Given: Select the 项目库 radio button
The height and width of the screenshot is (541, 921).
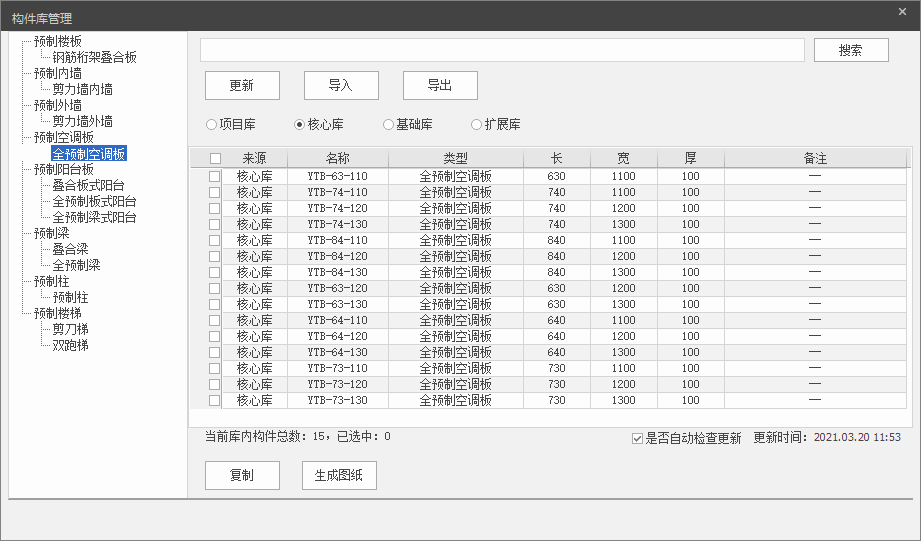Looking at the screenshot, I should click(211, 125).
